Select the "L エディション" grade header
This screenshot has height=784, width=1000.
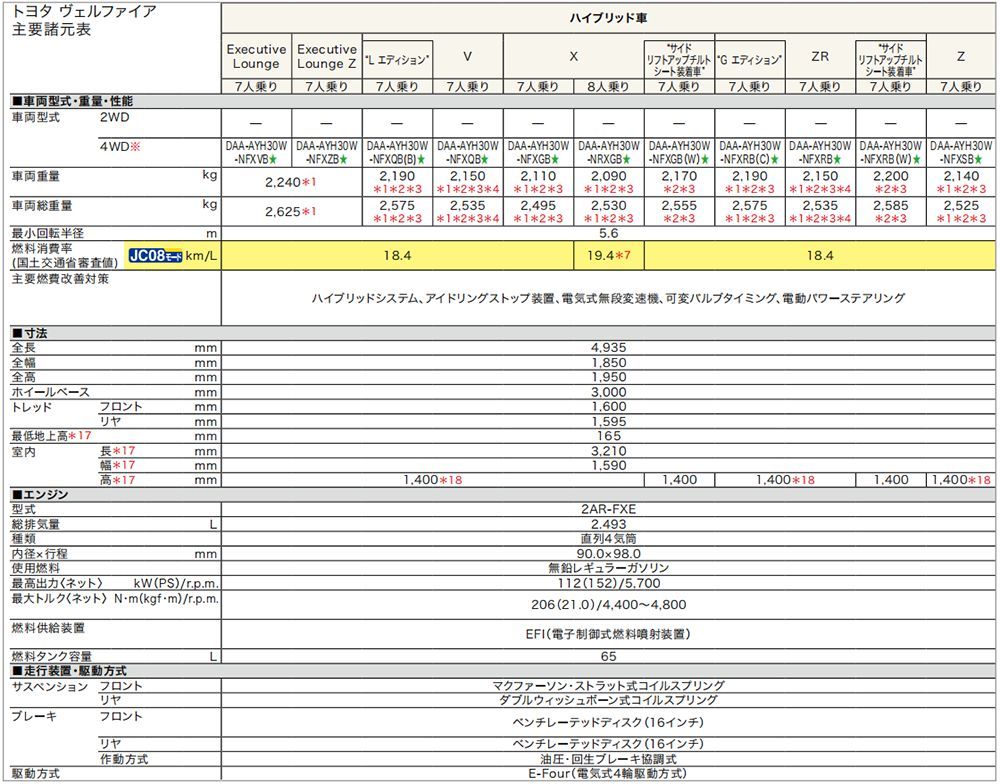click(397, 60)
